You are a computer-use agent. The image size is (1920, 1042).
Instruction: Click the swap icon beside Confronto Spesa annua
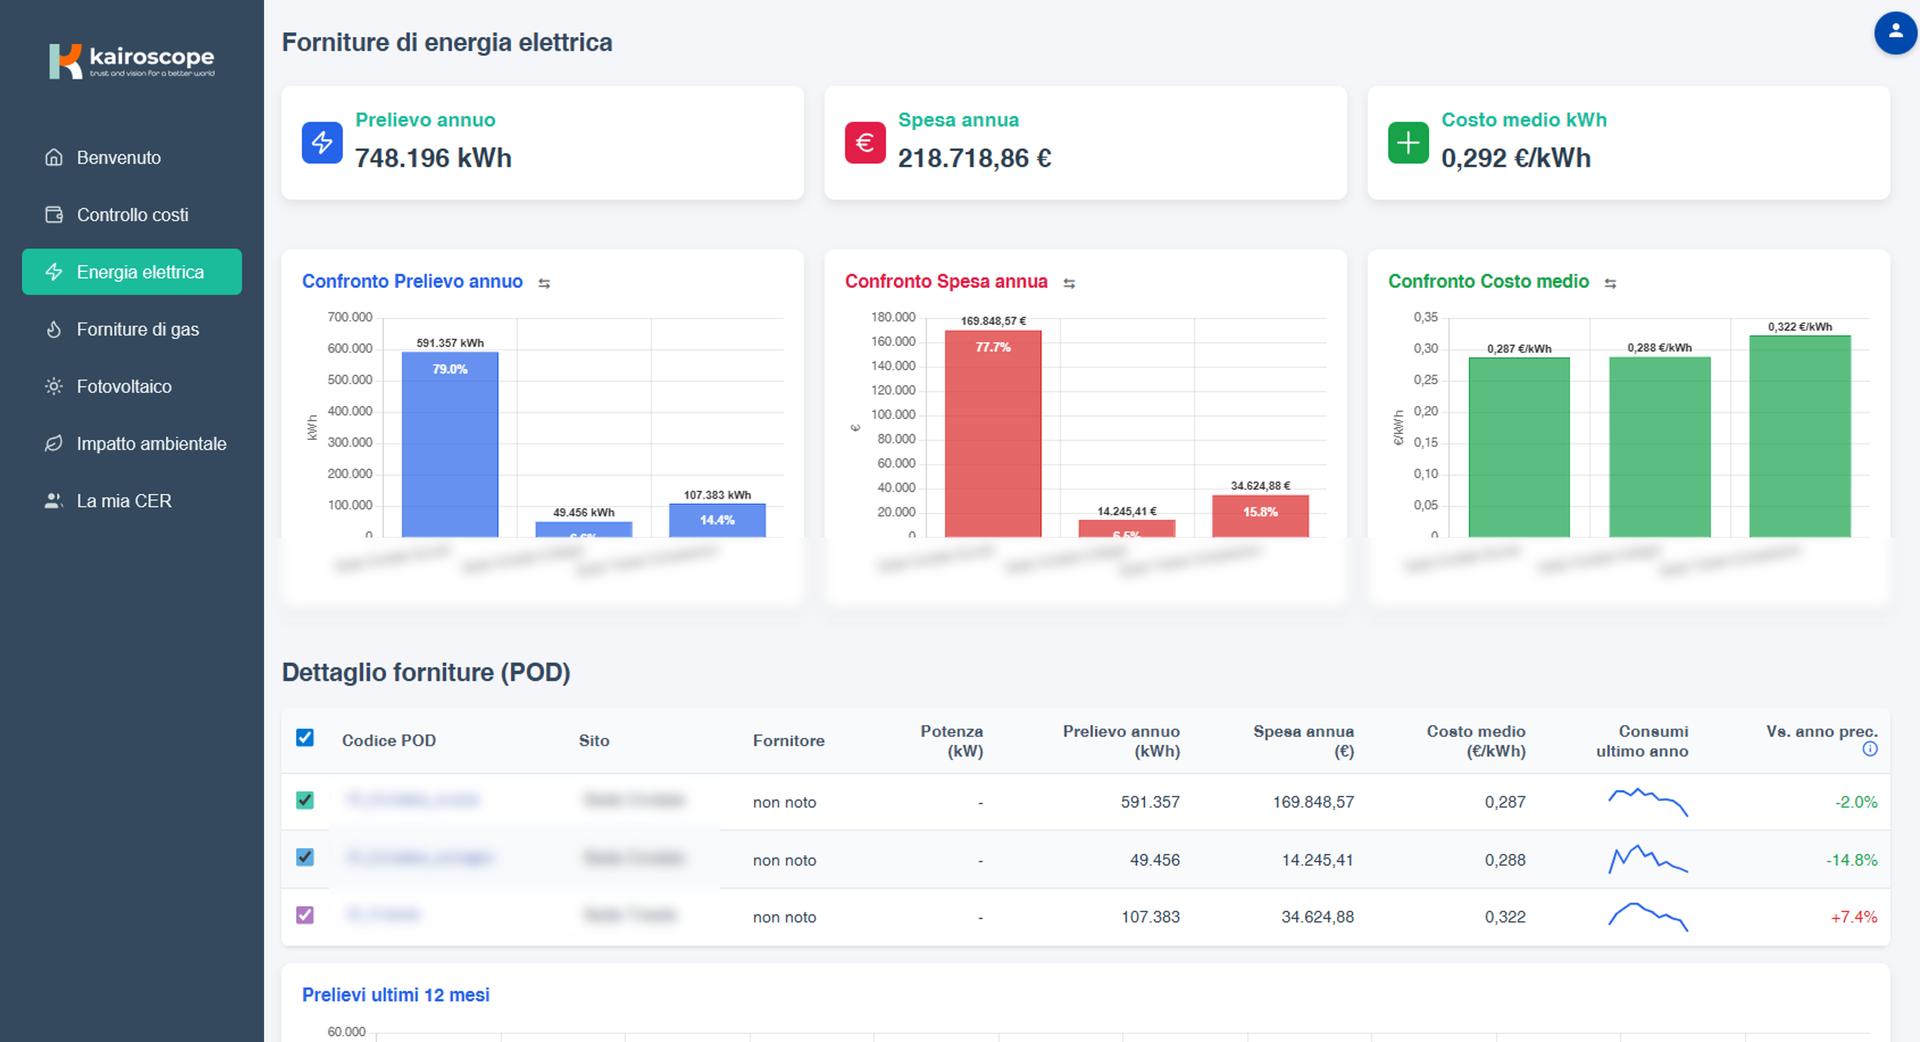(x=1069, y=284)
